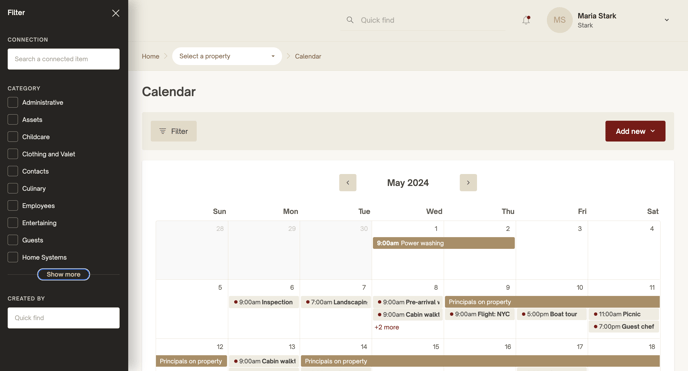
Task: Open the 11:00am Picnic event
Action: coord(624,314)
